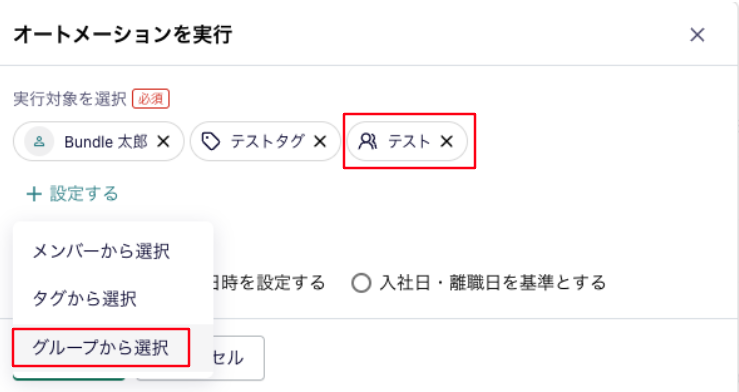The image size is (739, 392).
Task: Click the テストタグ chip label
Action: click(x=267, y=141)
